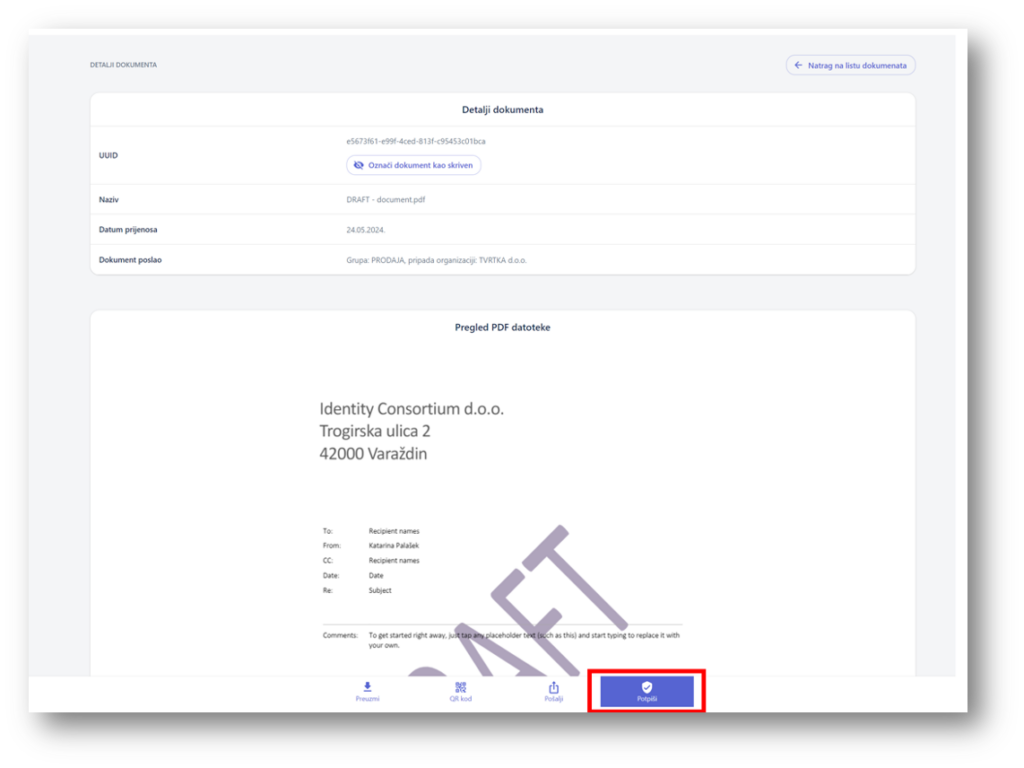Mark document as hidden via Označi button
Image resolution: width=1024 pixels, height=768 pixels.
click(413, 165)
